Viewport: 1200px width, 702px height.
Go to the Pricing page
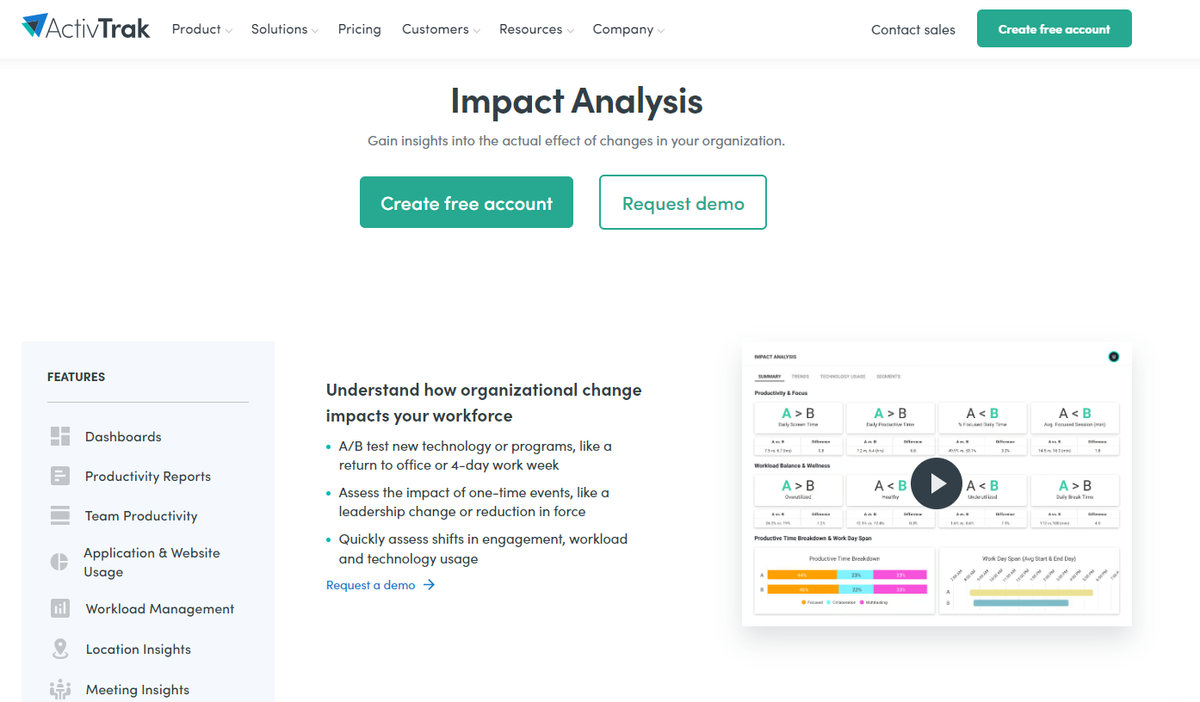(x=359, y=30)
